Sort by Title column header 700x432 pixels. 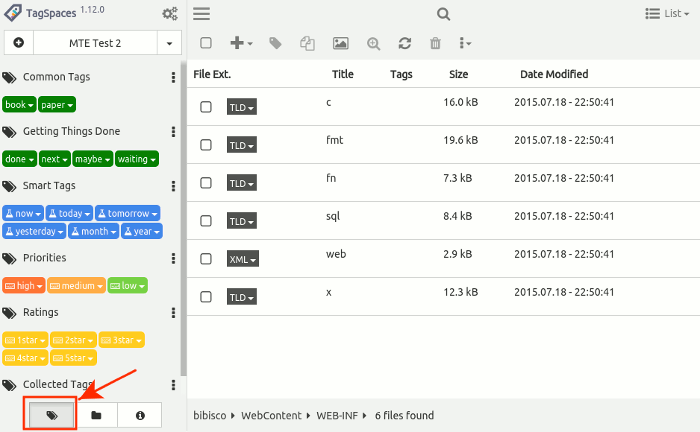pyautogui.click(x=342, y=74)
